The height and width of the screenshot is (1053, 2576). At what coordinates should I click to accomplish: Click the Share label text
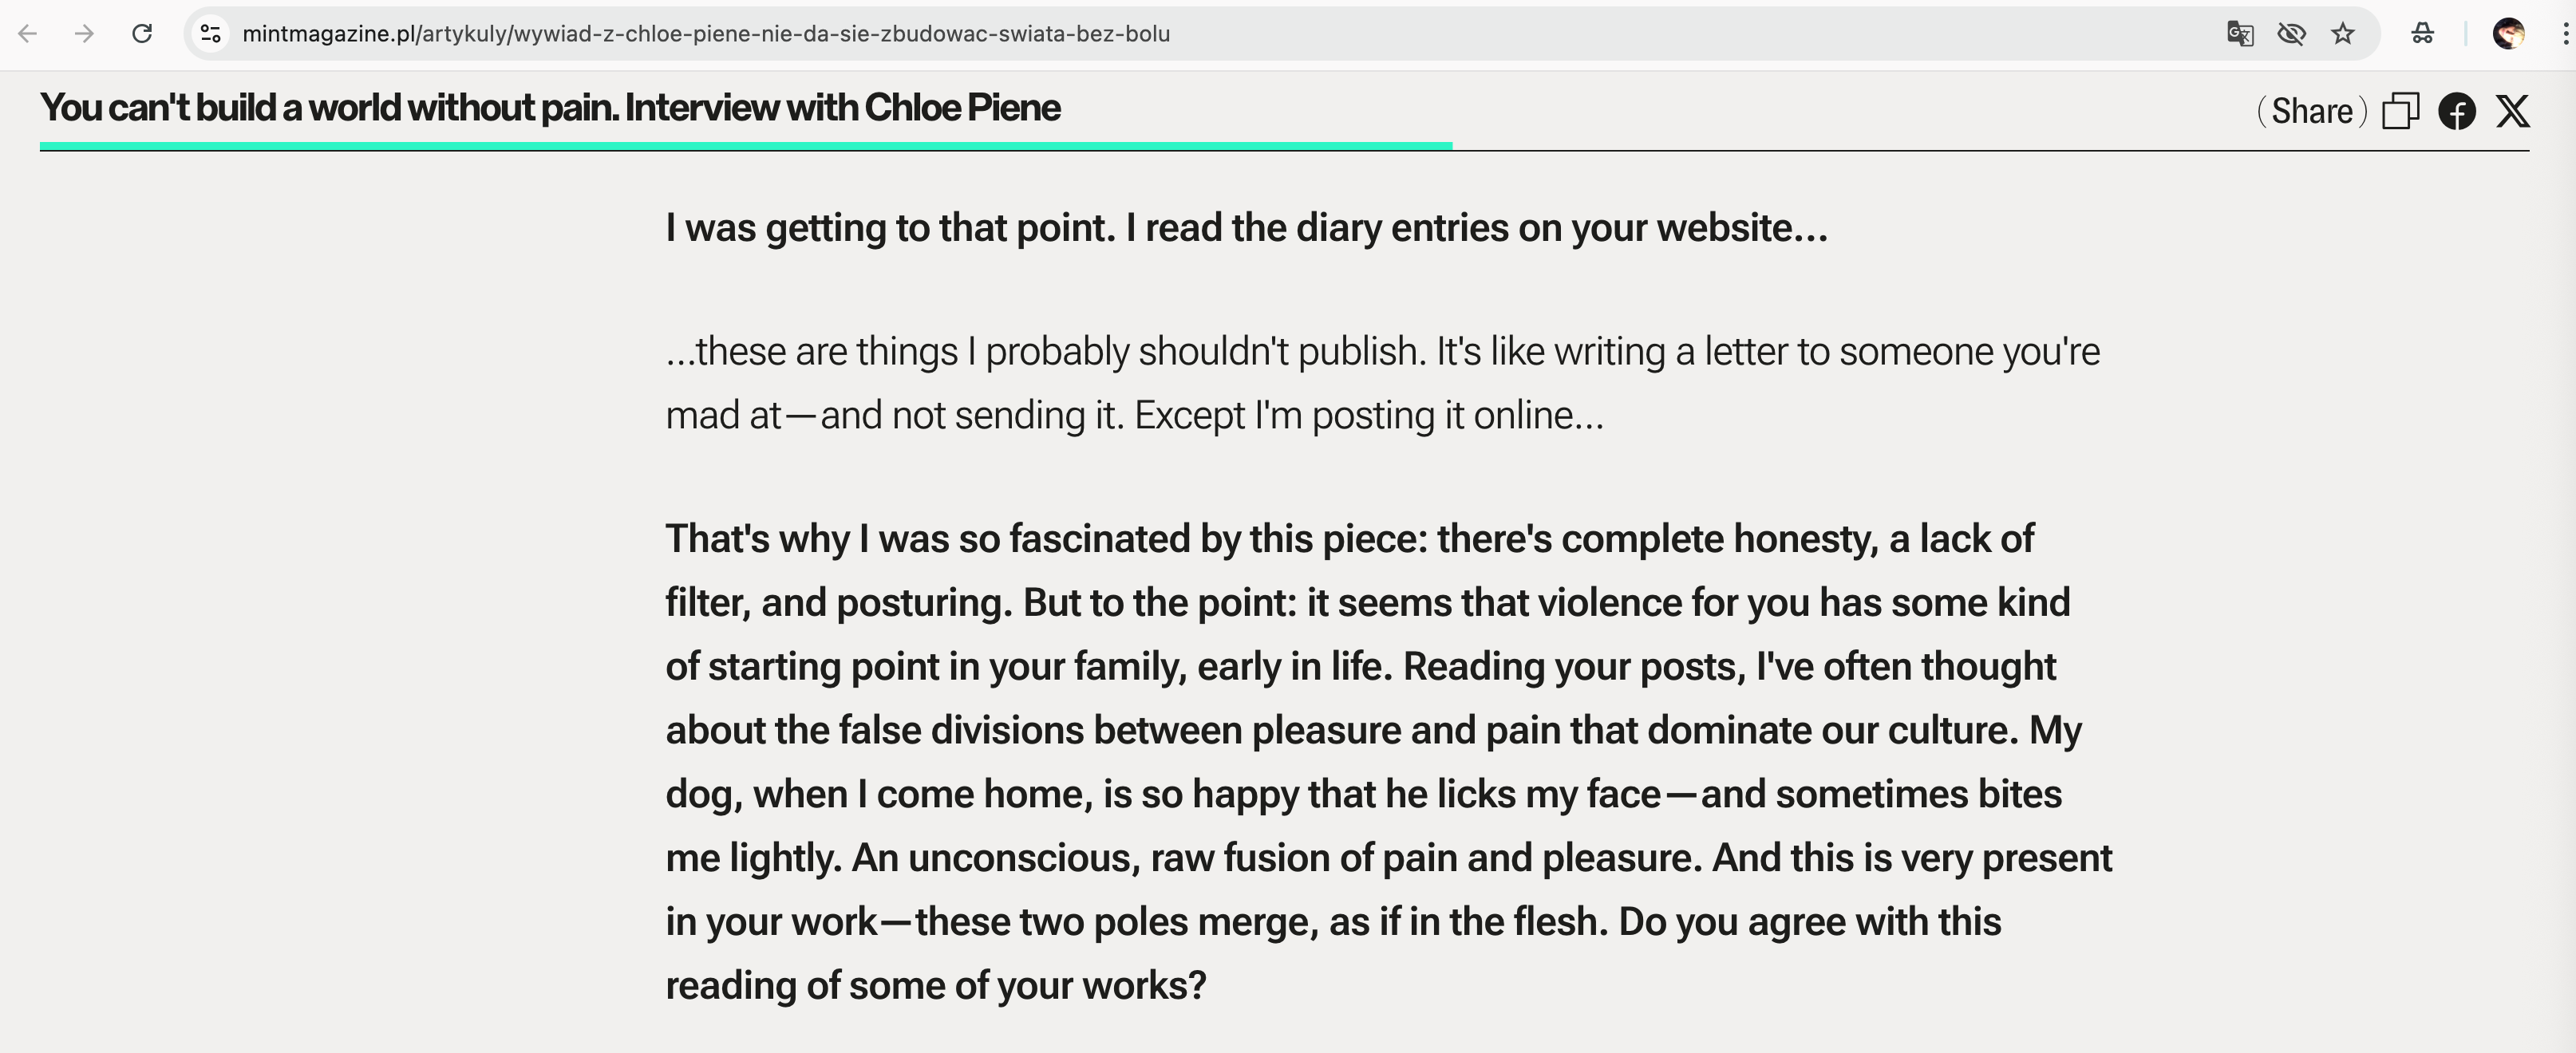2312,110
